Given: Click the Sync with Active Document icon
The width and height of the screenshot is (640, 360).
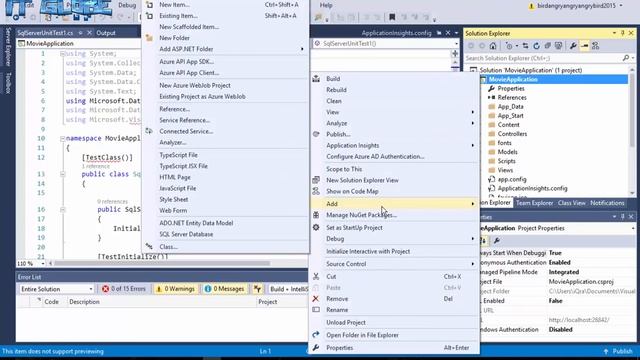Looking at the screenshot, I should (525, 46).
